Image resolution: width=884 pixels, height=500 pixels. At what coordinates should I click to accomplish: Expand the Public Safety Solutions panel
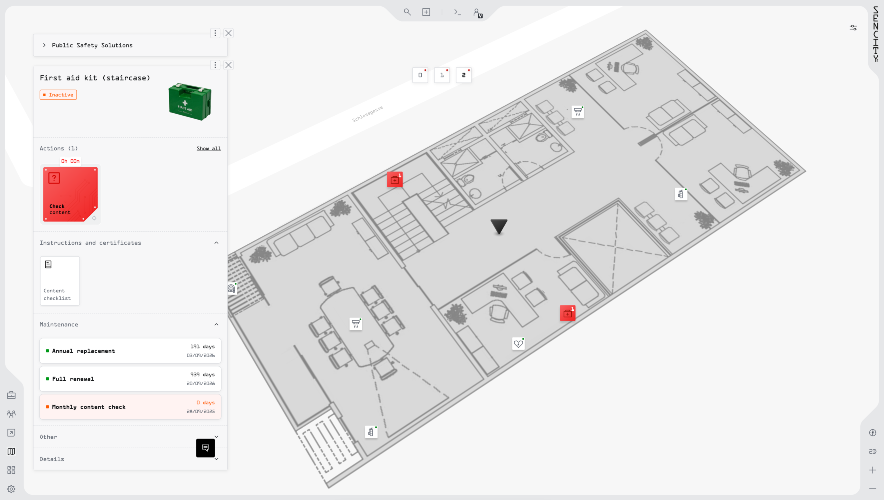point(44,45)
